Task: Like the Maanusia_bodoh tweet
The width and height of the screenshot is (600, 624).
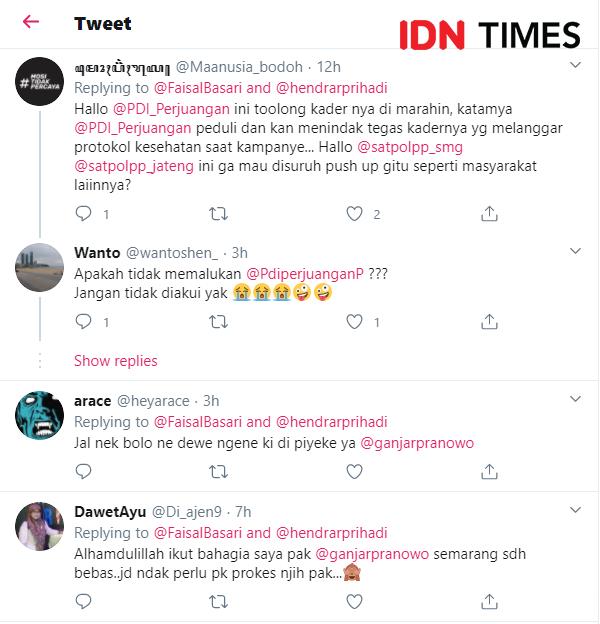Action: point(354,214)
